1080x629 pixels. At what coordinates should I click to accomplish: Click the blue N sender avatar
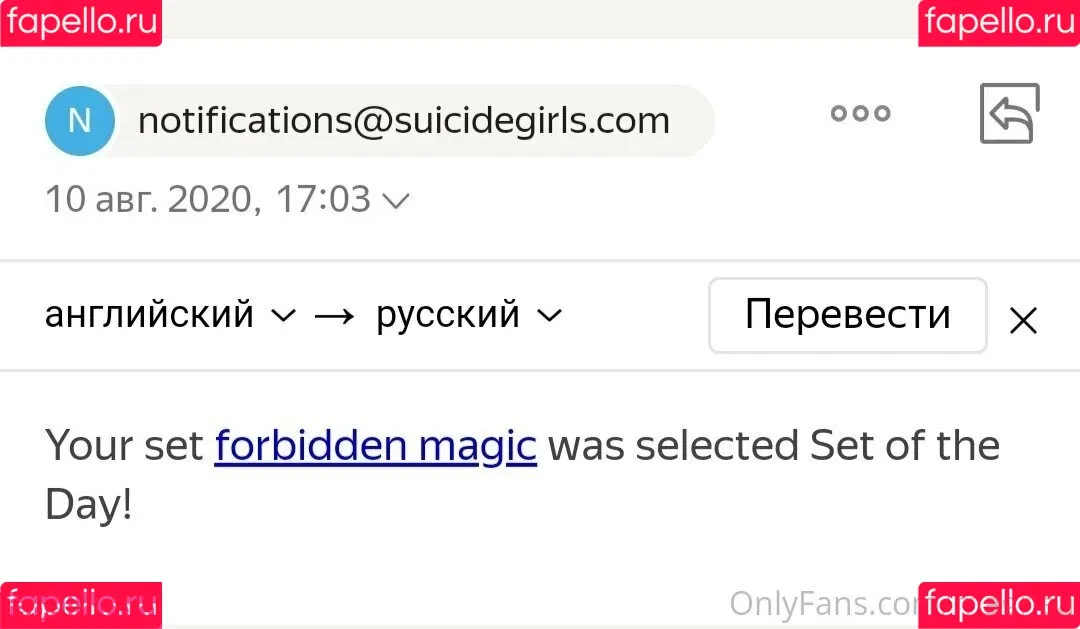[80, 121]
